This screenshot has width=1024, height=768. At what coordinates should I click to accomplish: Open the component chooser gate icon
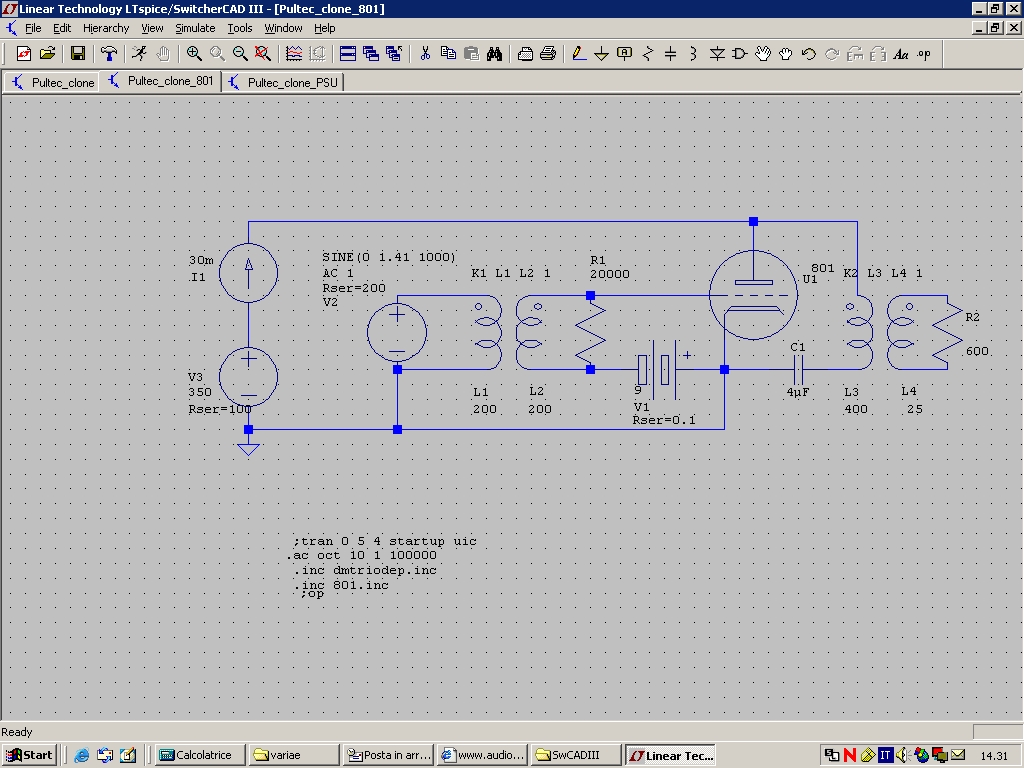coord(740,54)
